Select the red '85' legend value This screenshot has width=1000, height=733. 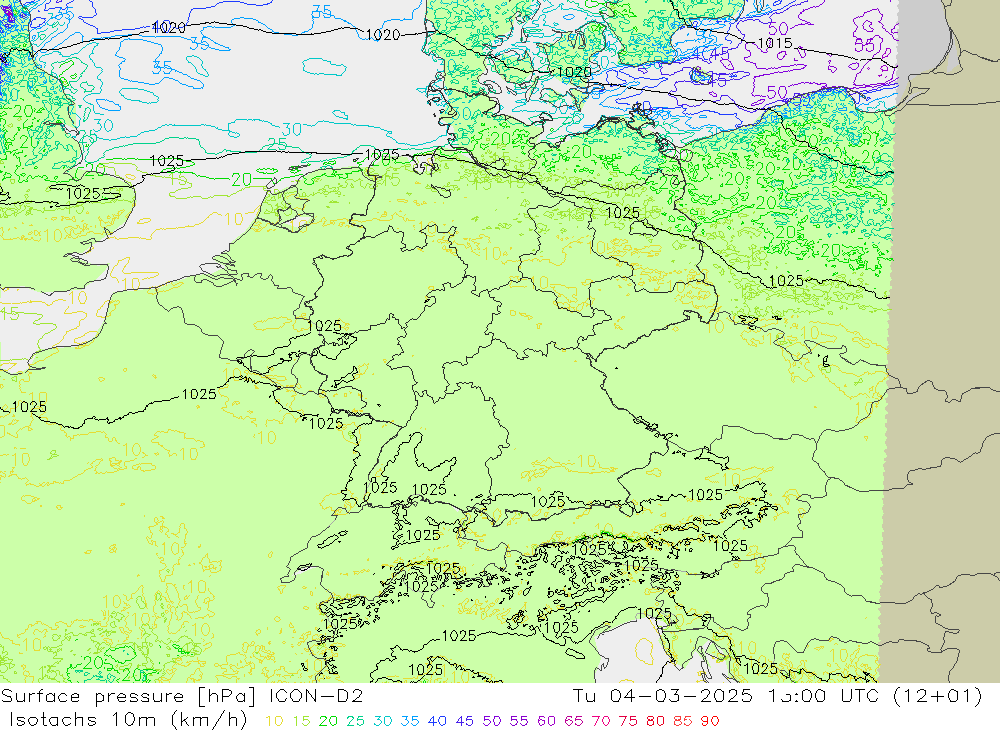pos(683,721)
